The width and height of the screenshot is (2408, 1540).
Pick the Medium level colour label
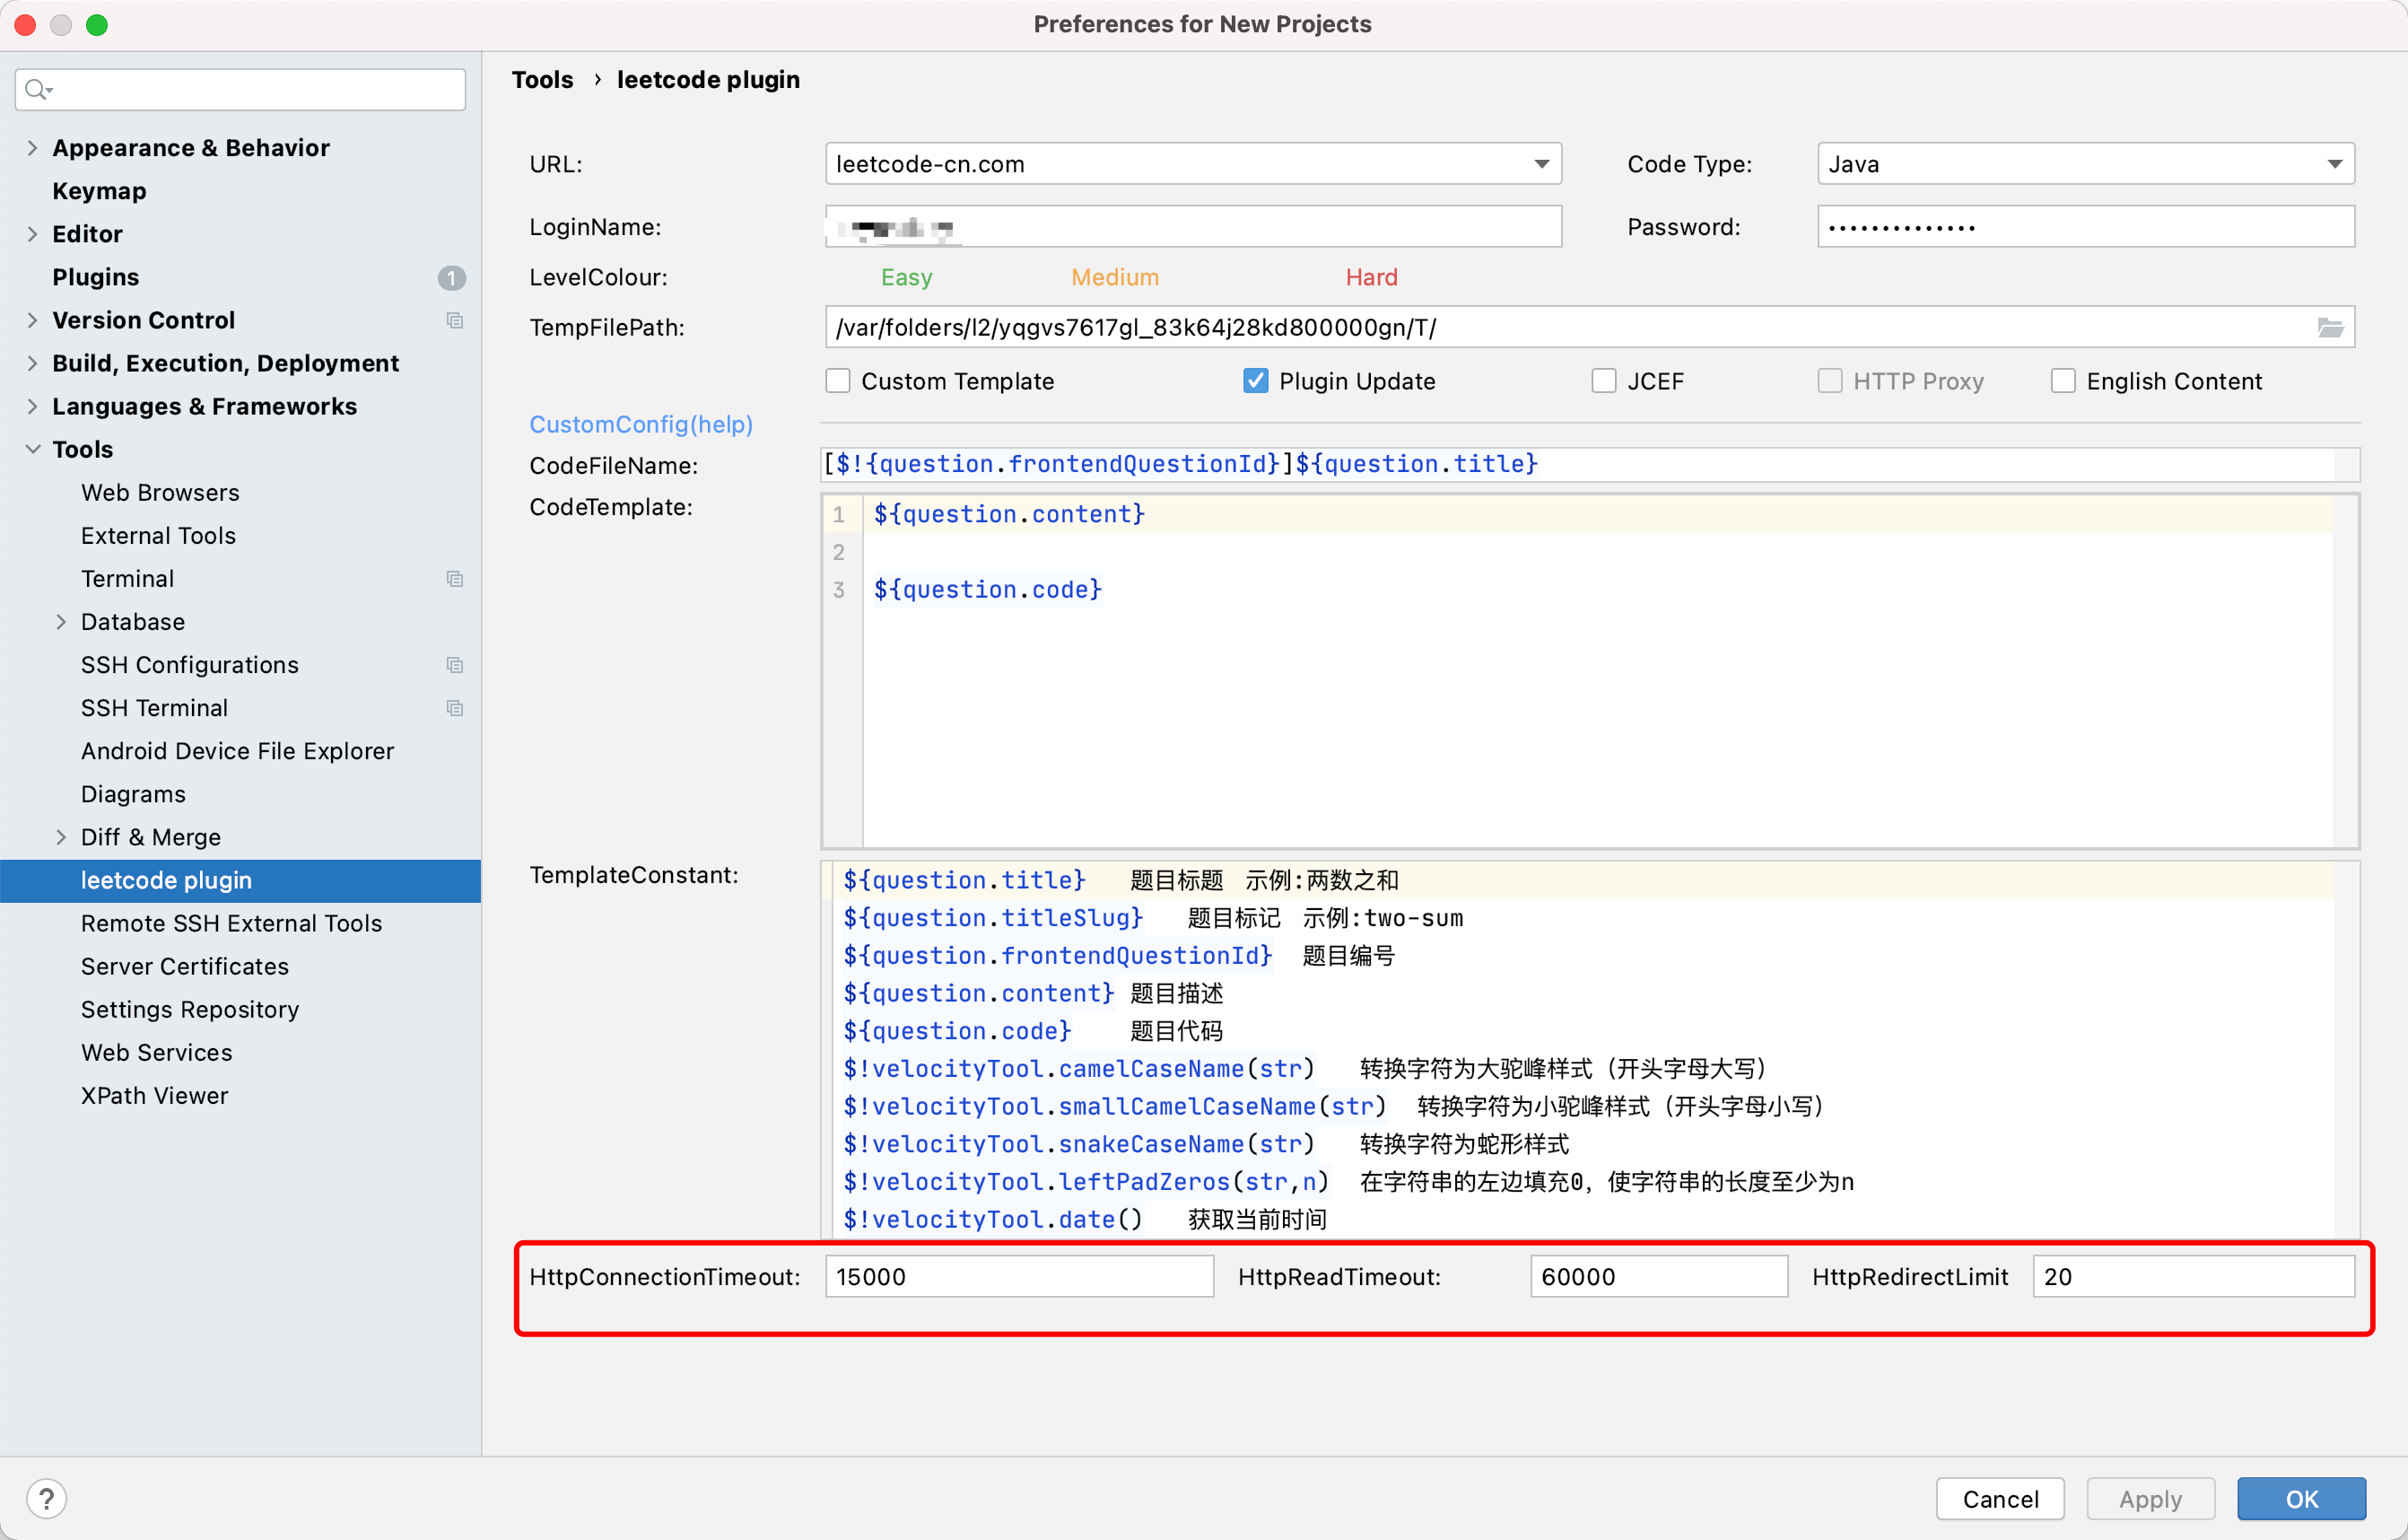1115,277
